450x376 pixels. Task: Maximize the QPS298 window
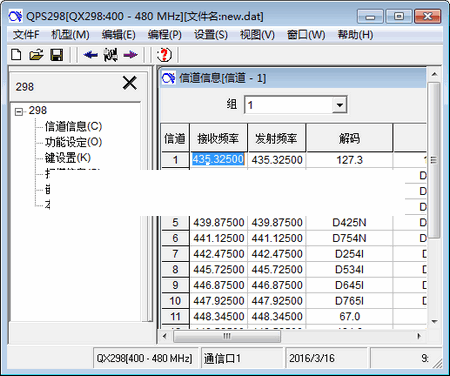coord(399,16)
